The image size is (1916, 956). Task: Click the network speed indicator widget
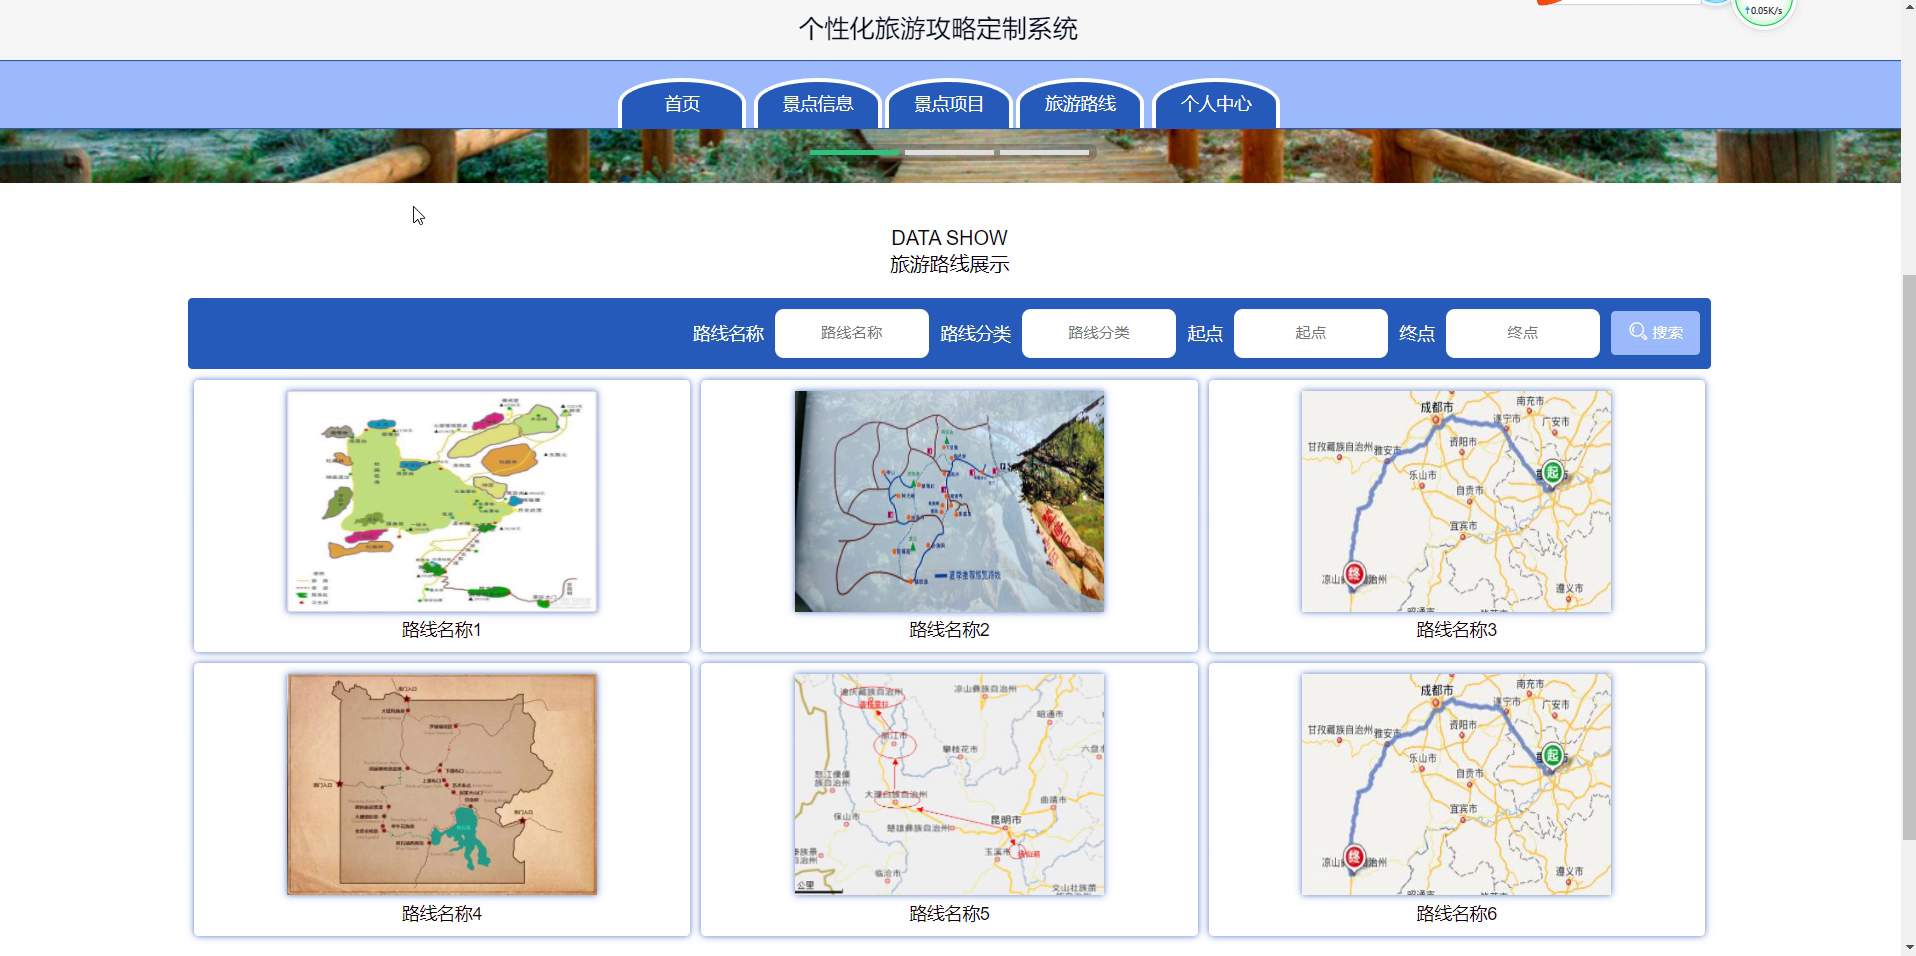pos(1764,12)
